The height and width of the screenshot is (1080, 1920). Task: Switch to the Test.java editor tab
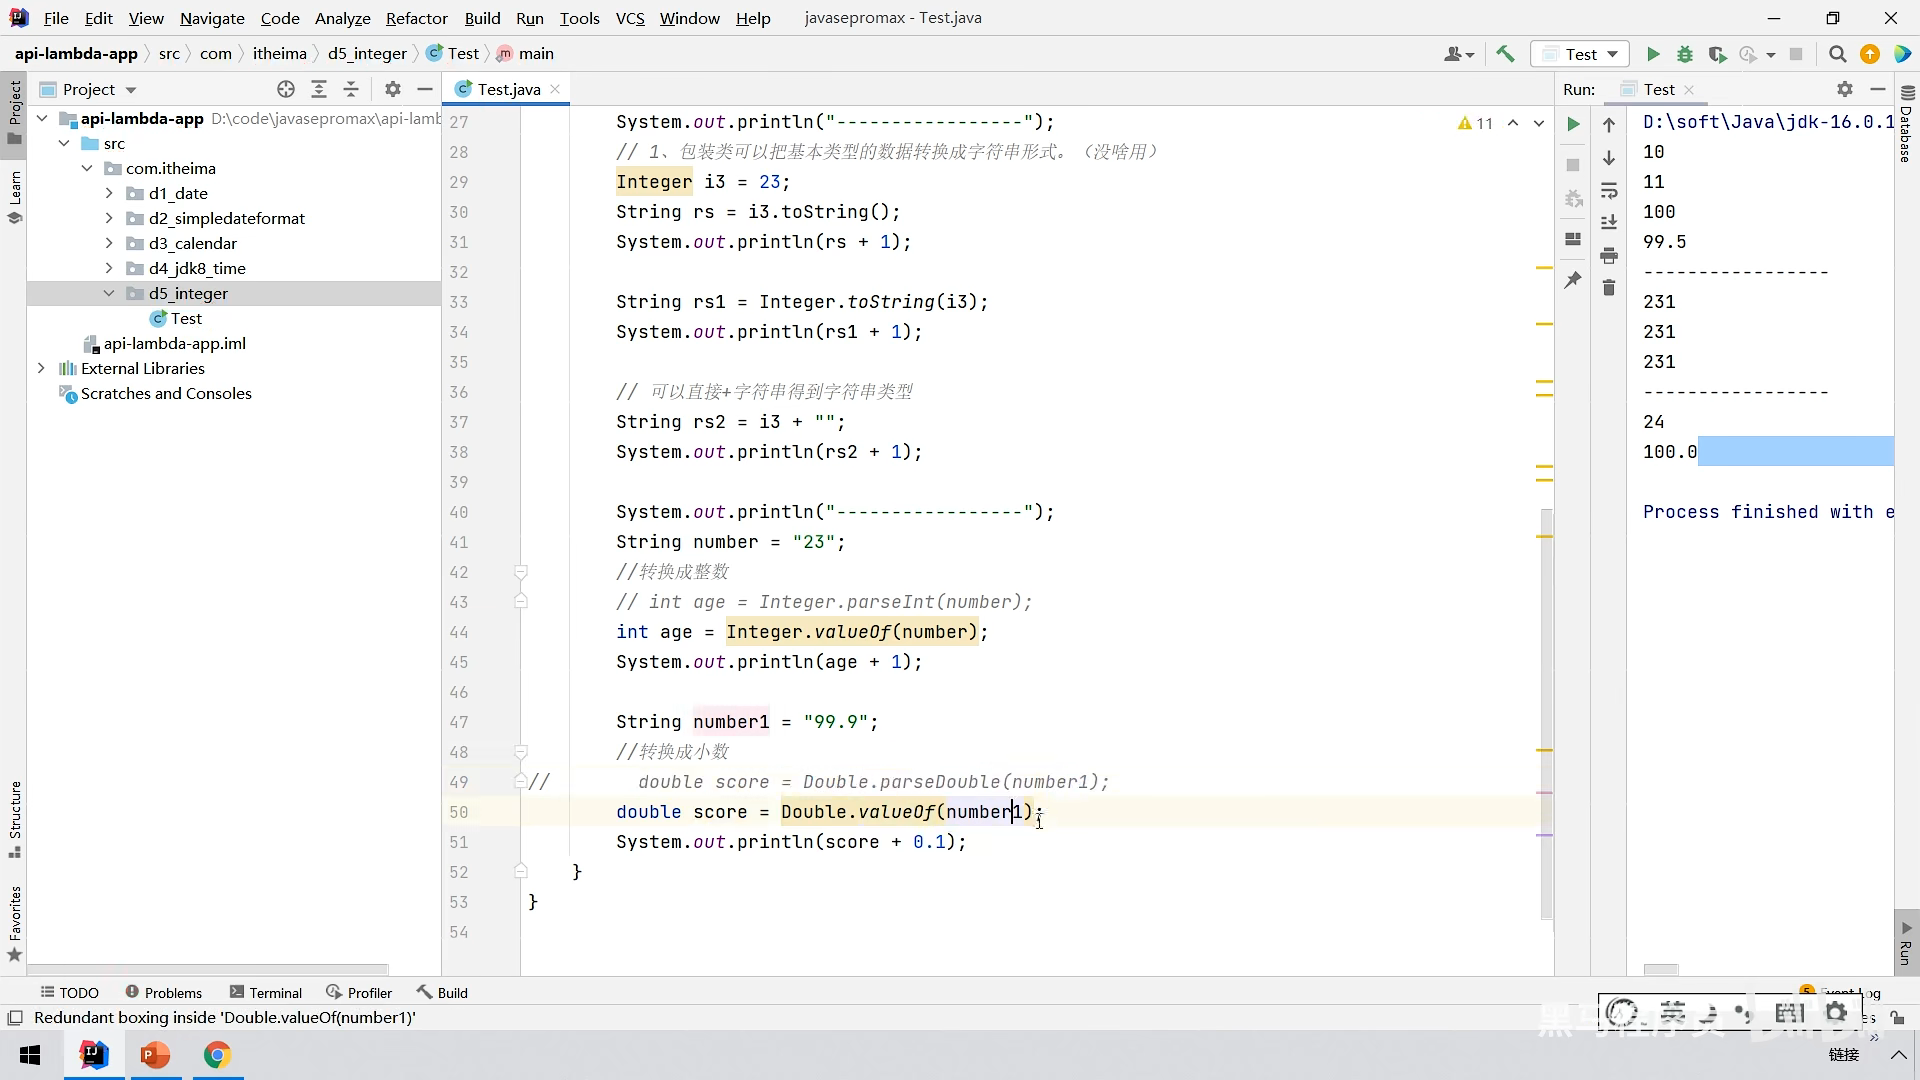pos(508,89)
